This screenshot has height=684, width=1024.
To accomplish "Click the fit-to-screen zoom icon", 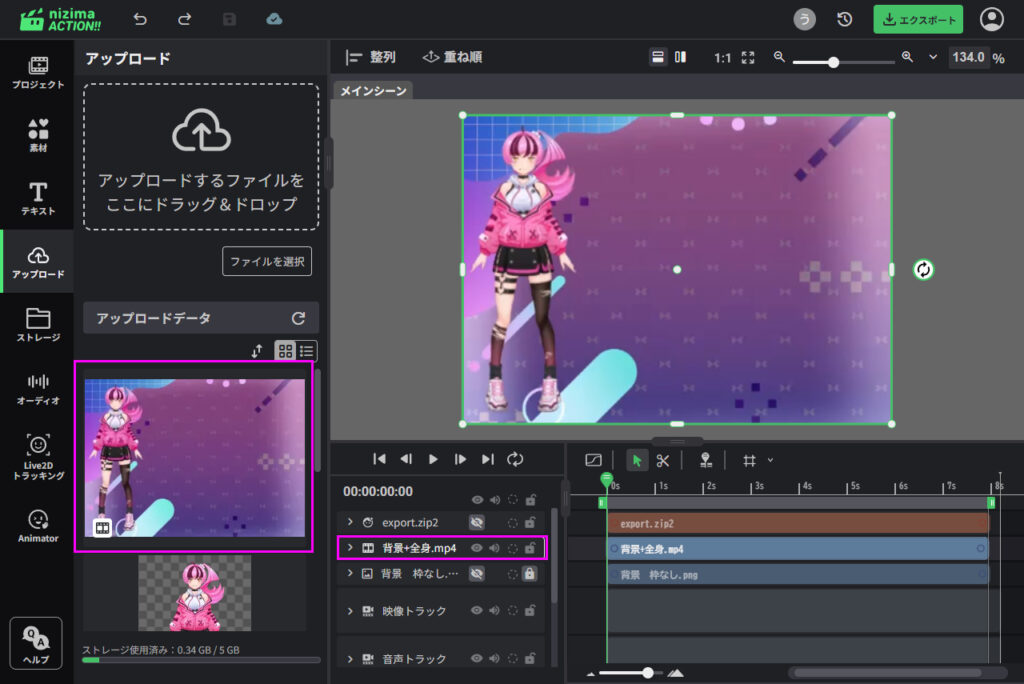I will point(748,57).
